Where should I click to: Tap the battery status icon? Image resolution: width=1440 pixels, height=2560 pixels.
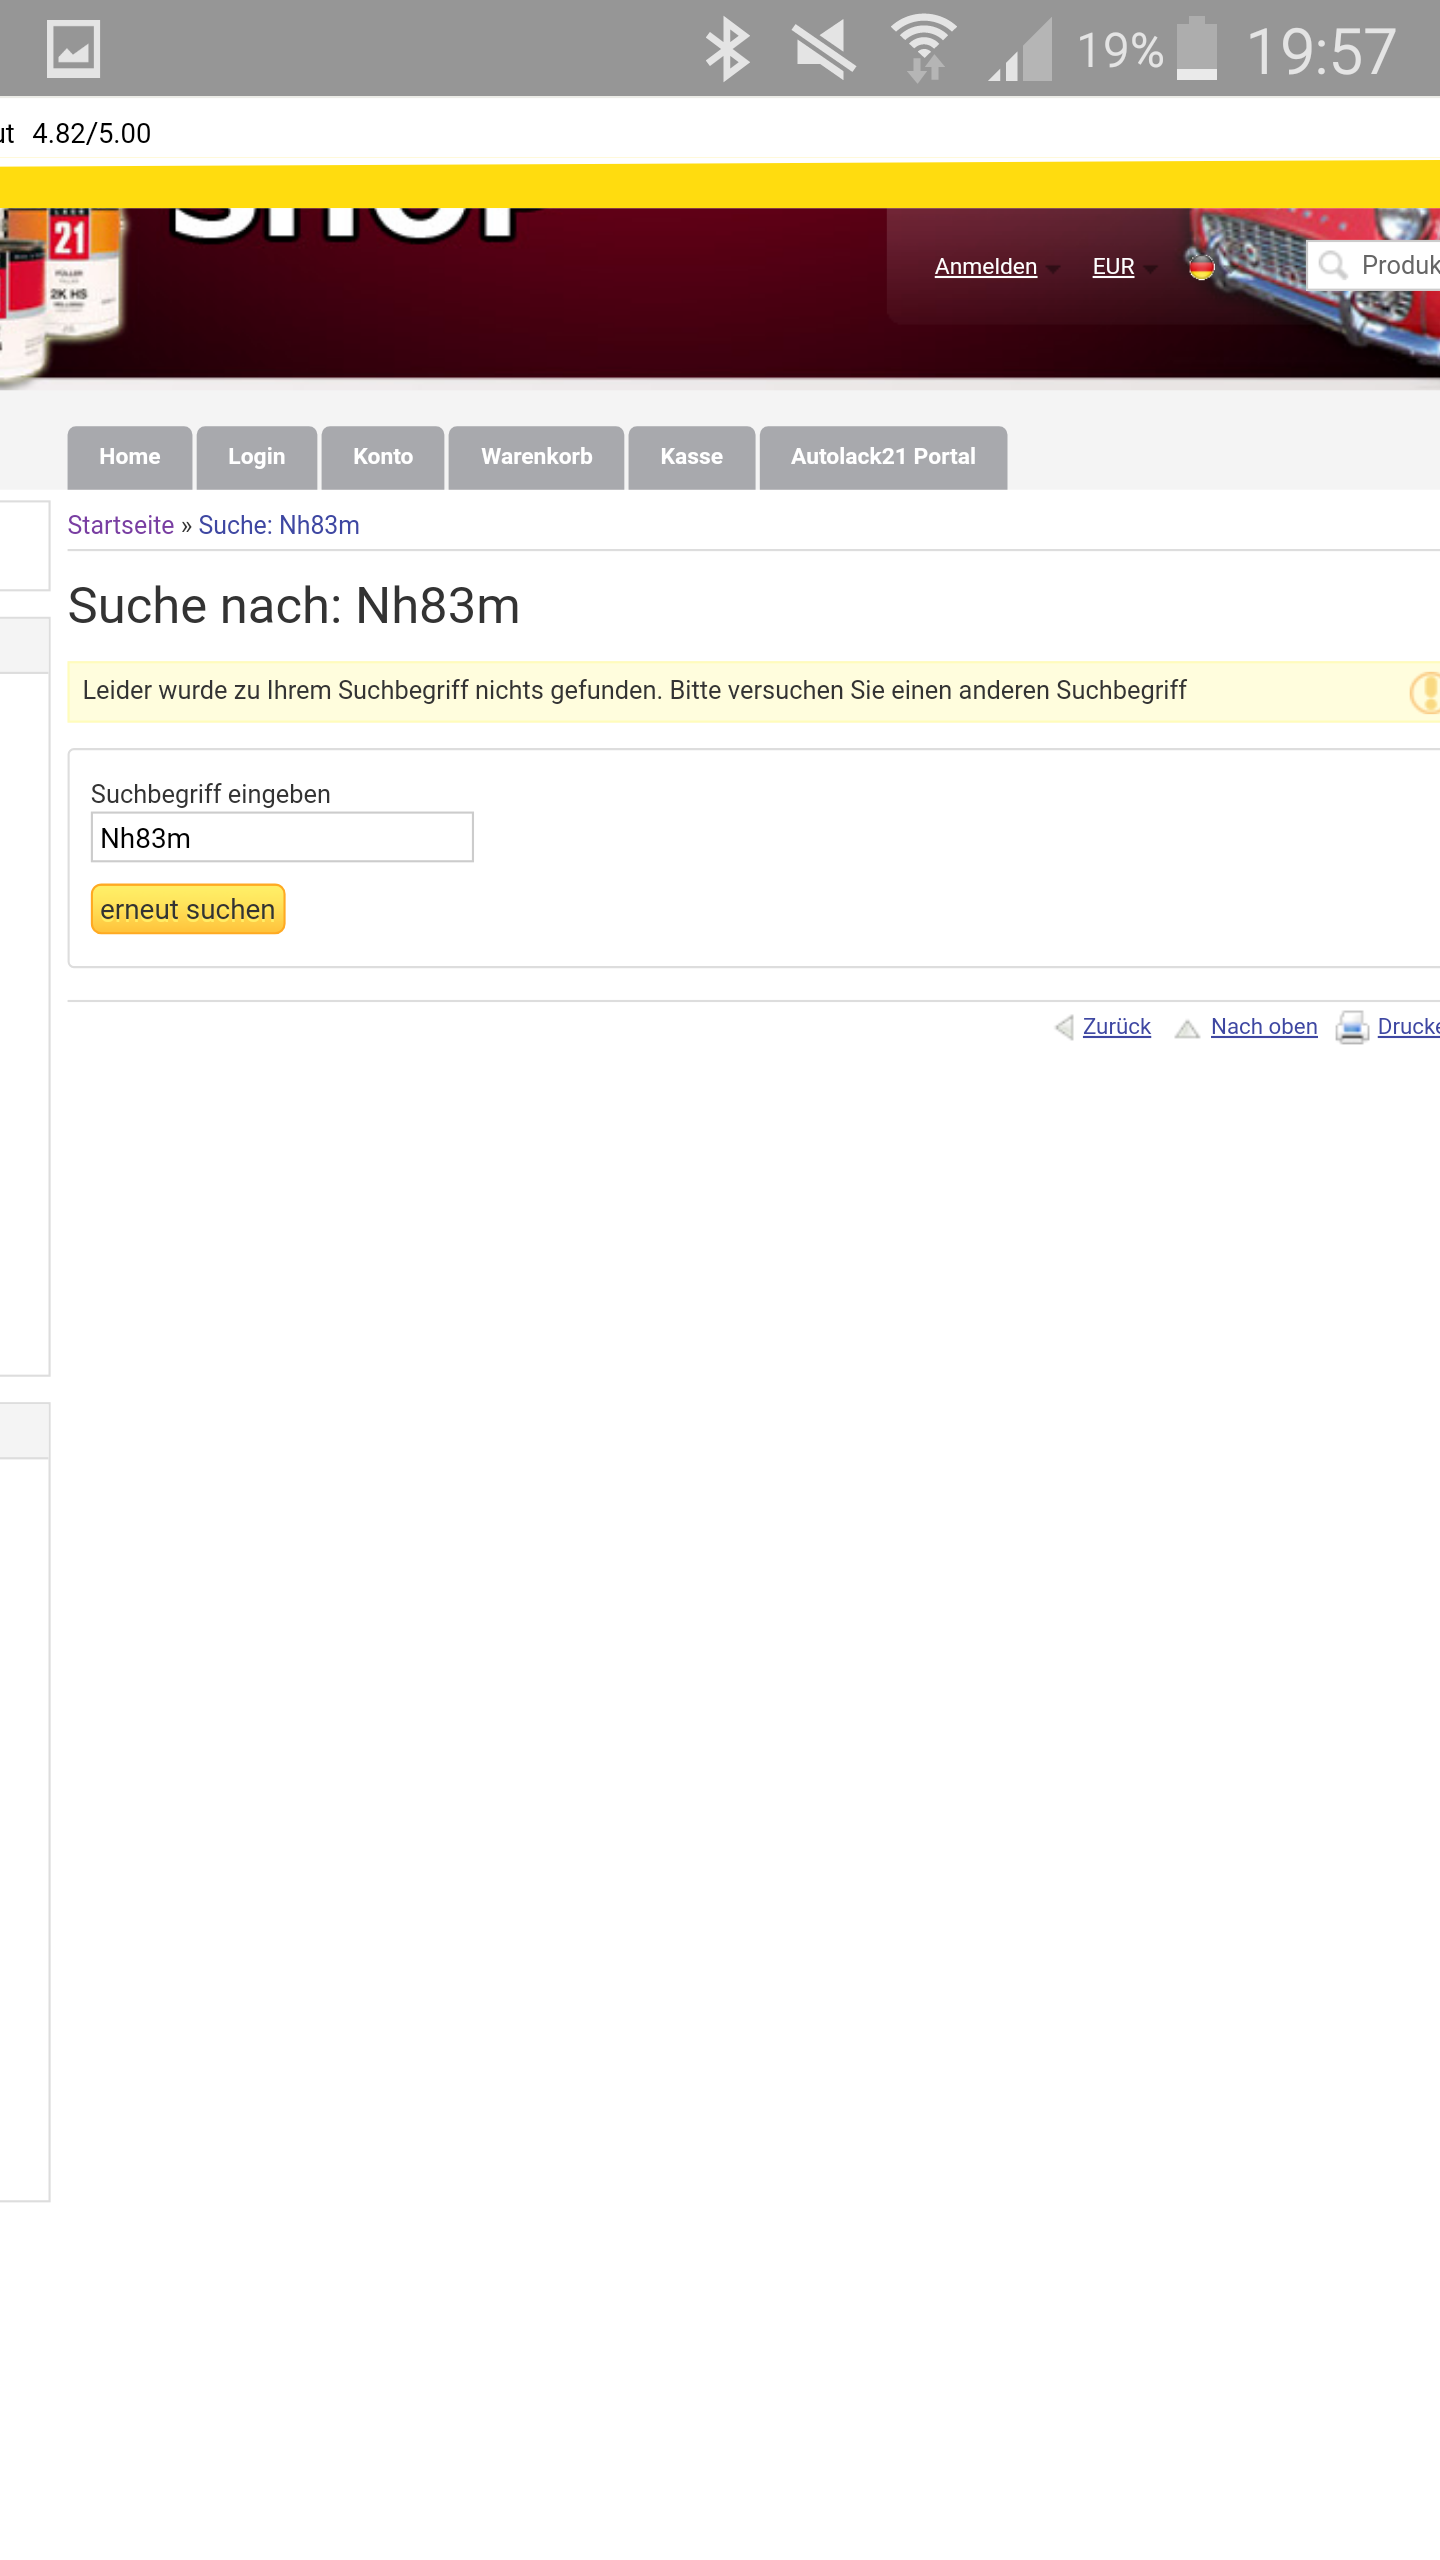coord(1197,48)
